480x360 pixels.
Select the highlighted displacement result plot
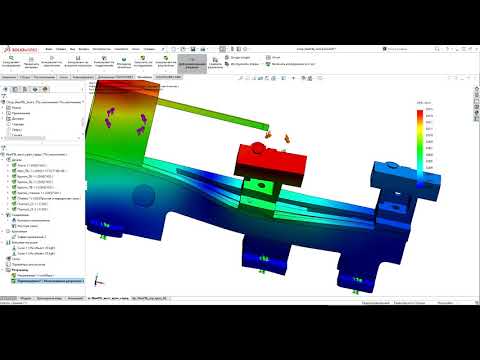point(47,281)
